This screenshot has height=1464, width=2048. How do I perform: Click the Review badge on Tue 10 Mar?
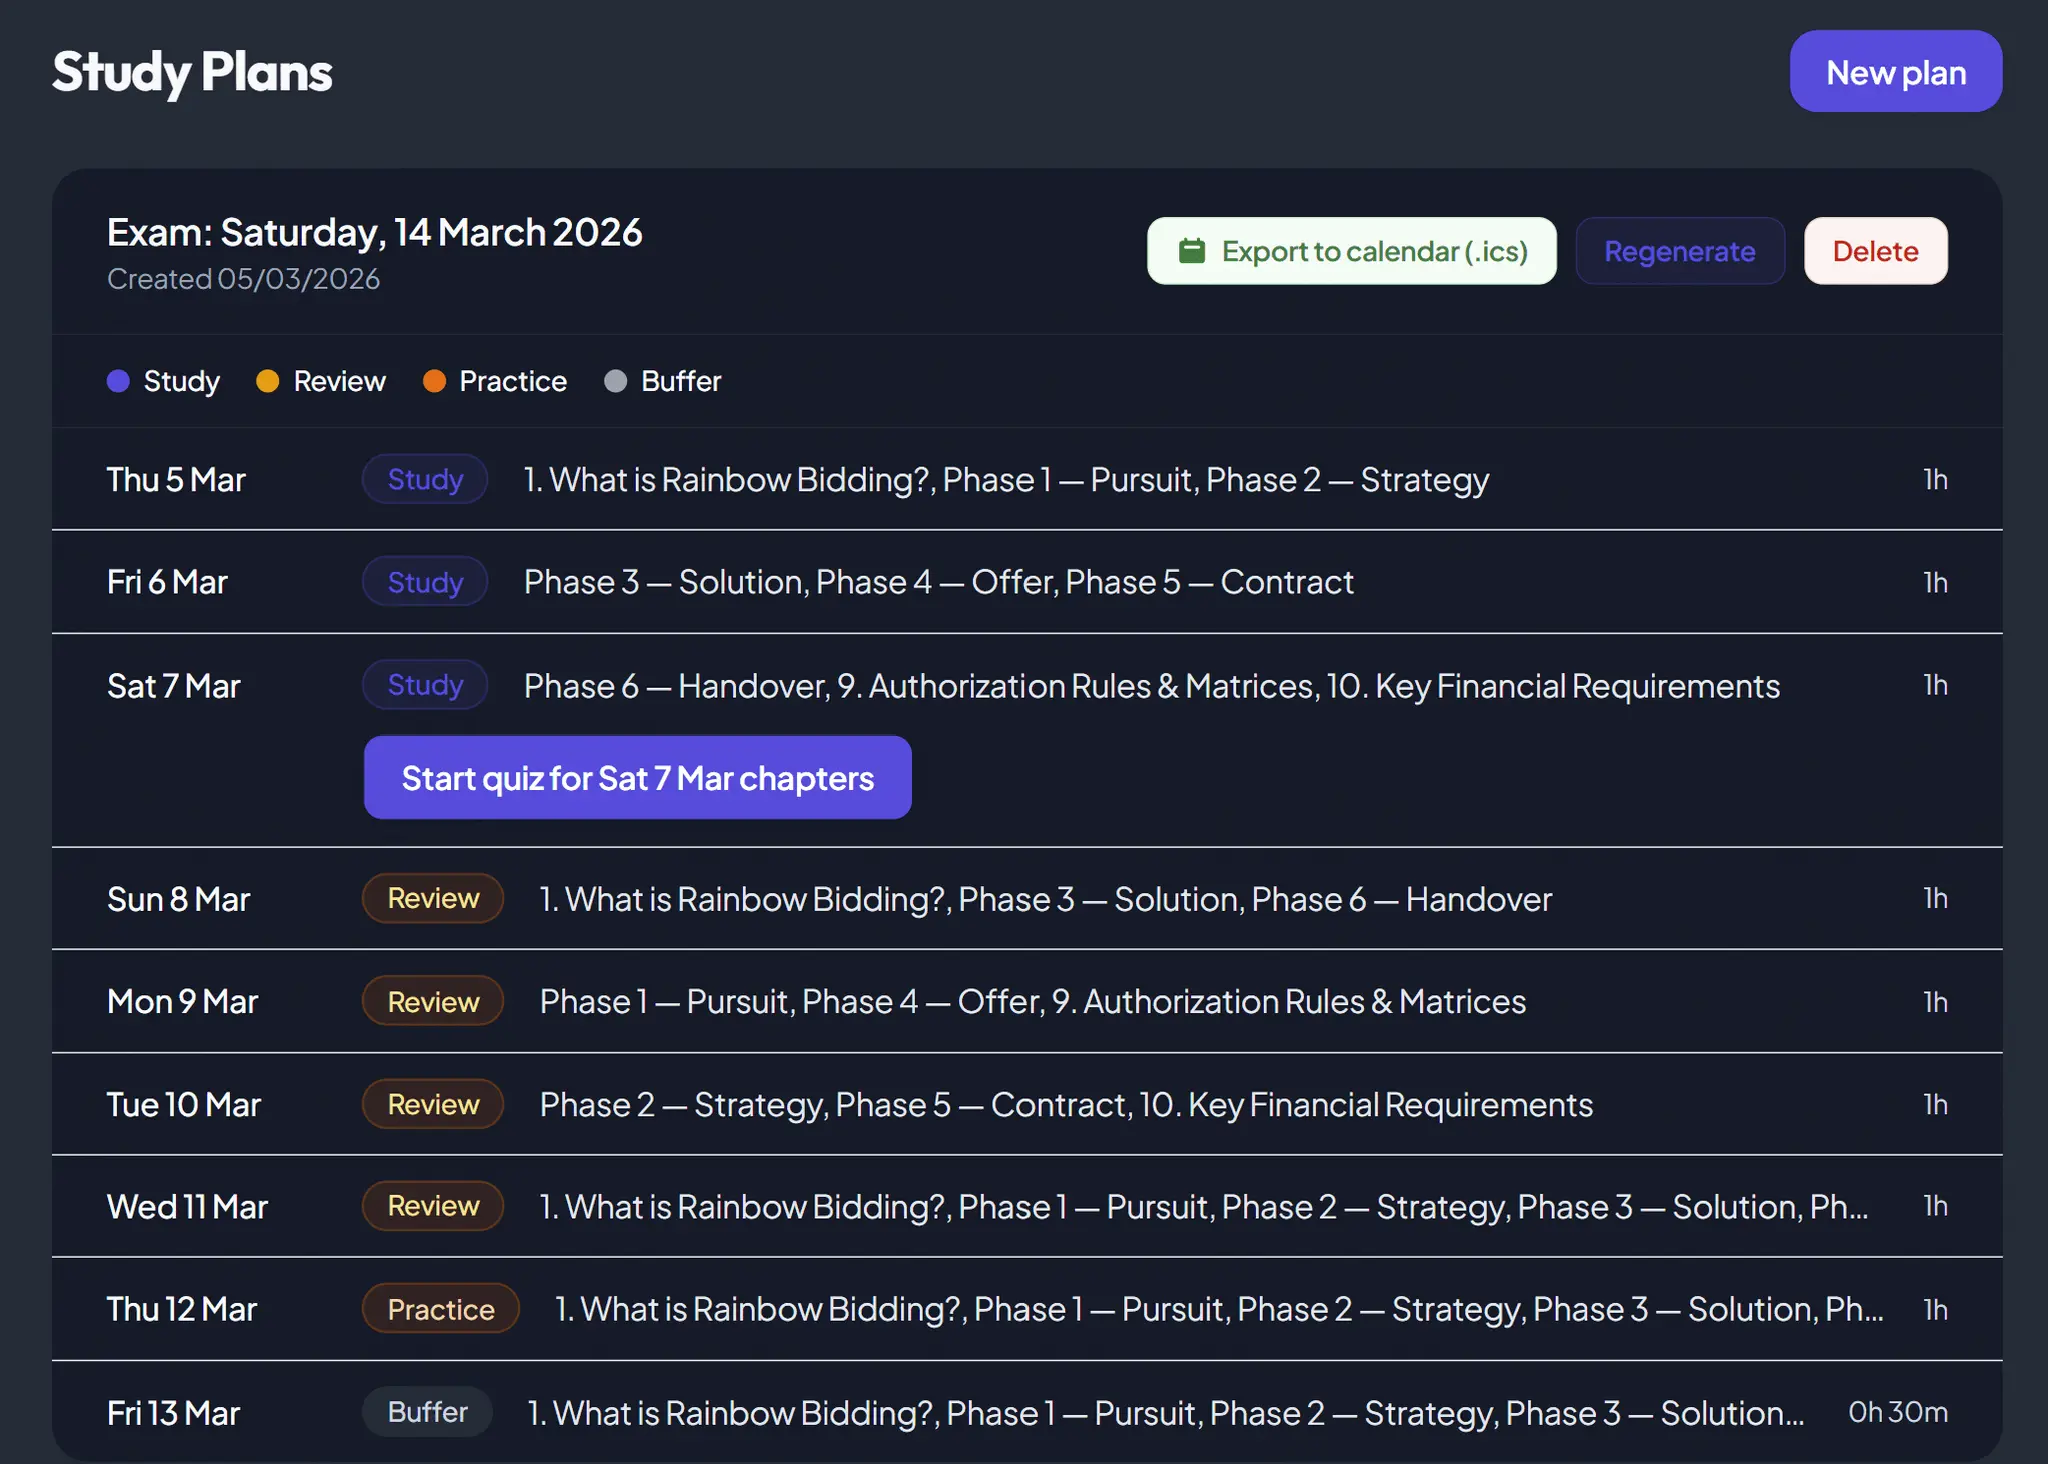[433, 1104]
